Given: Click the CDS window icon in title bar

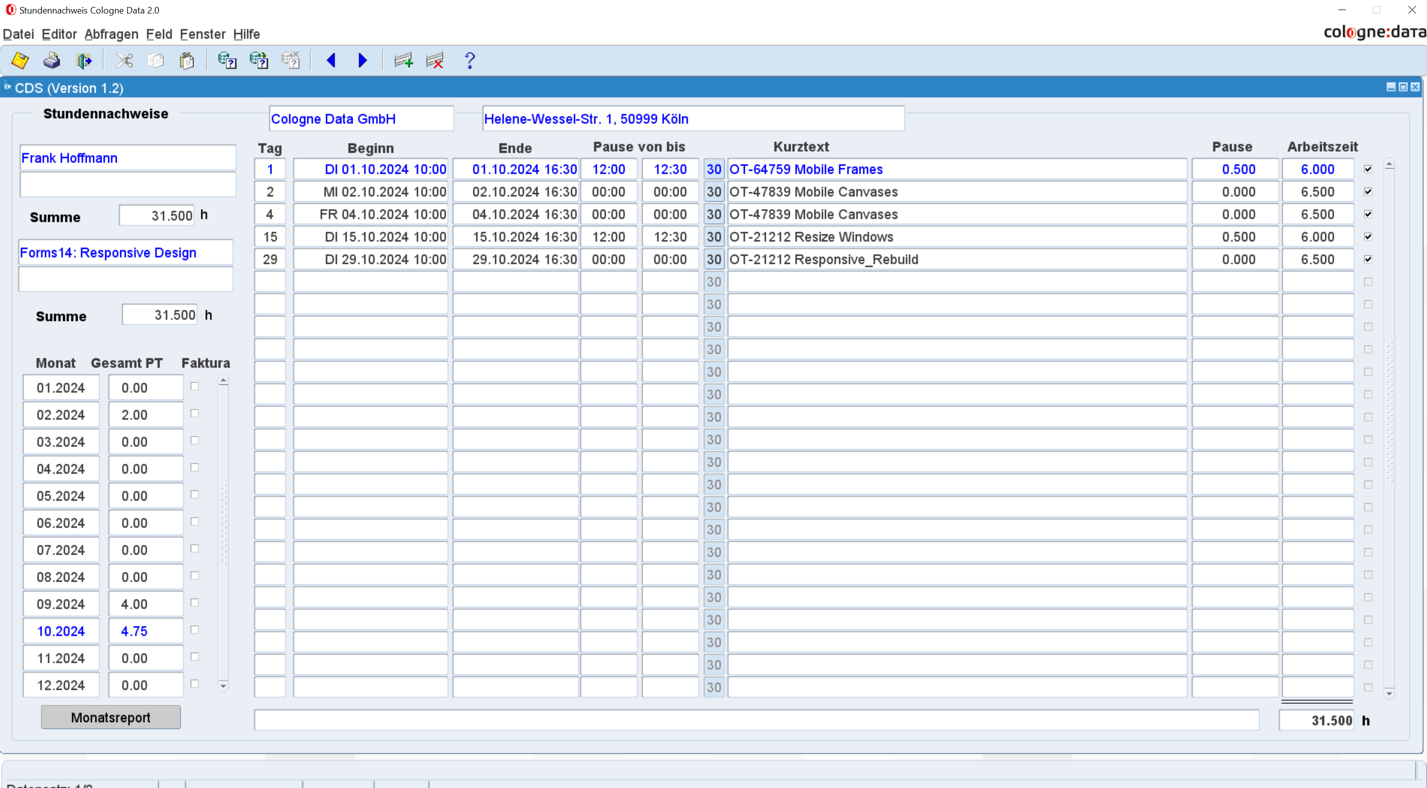Looking at the screenshot, I should click(x=7, y=88).
